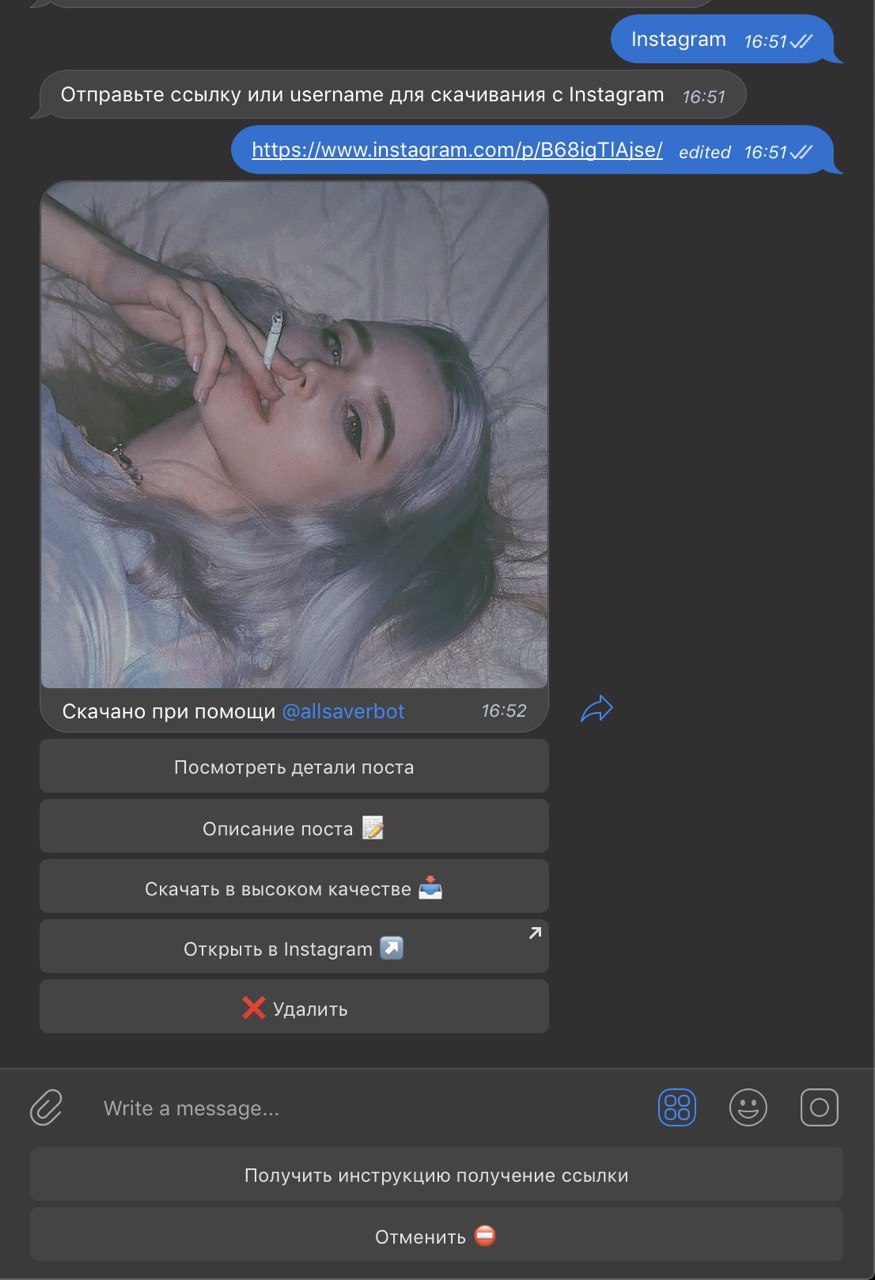Image resolution: width=875 pixels, height=1280 pixels.
Task: Open the Instagram post URL link
Action: point(457,150)
